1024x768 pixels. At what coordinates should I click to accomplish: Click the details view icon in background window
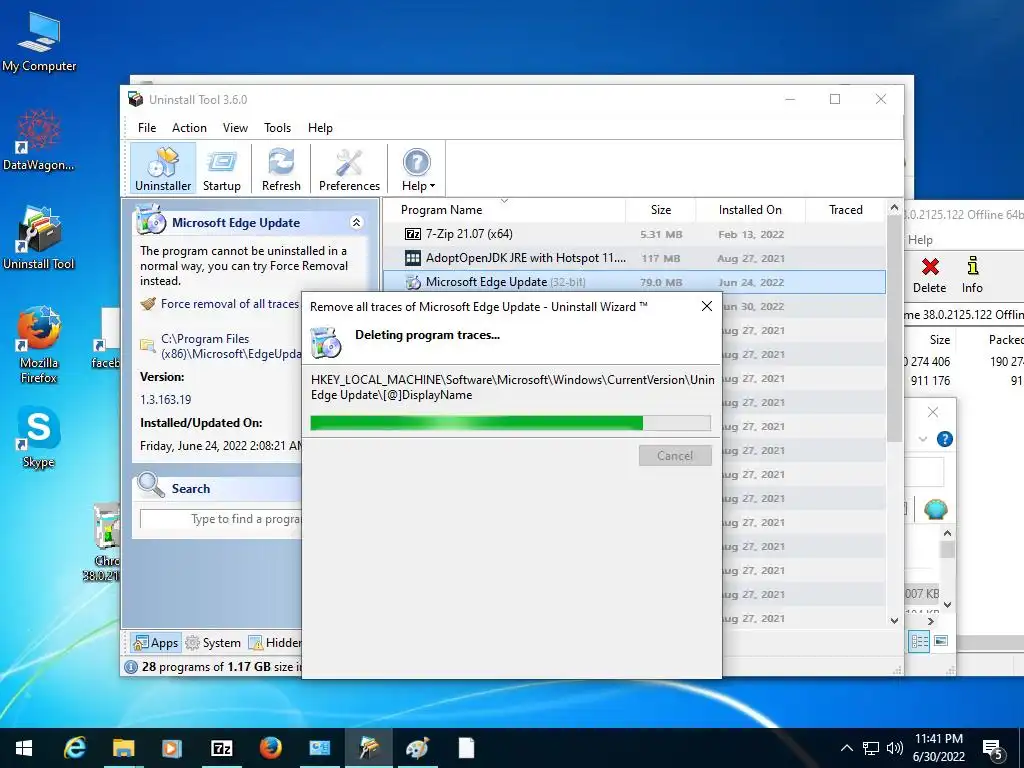click(x=920, y=641)
